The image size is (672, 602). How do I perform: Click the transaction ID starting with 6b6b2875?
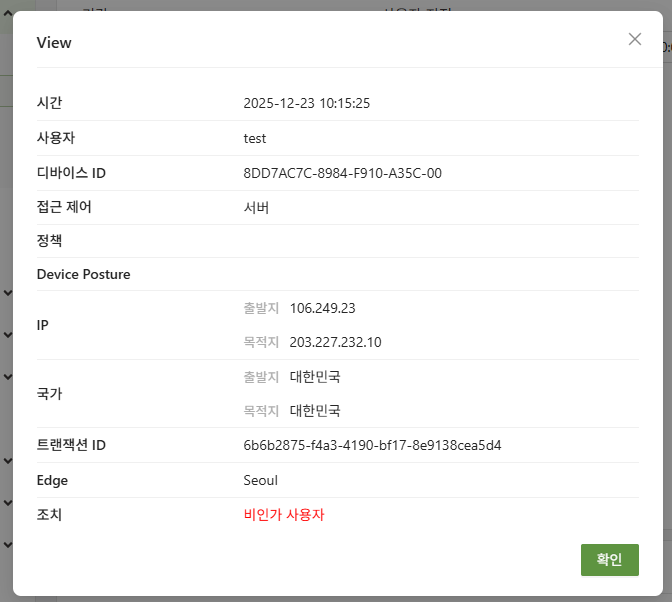pyautogui.click(x=372, y=445)
